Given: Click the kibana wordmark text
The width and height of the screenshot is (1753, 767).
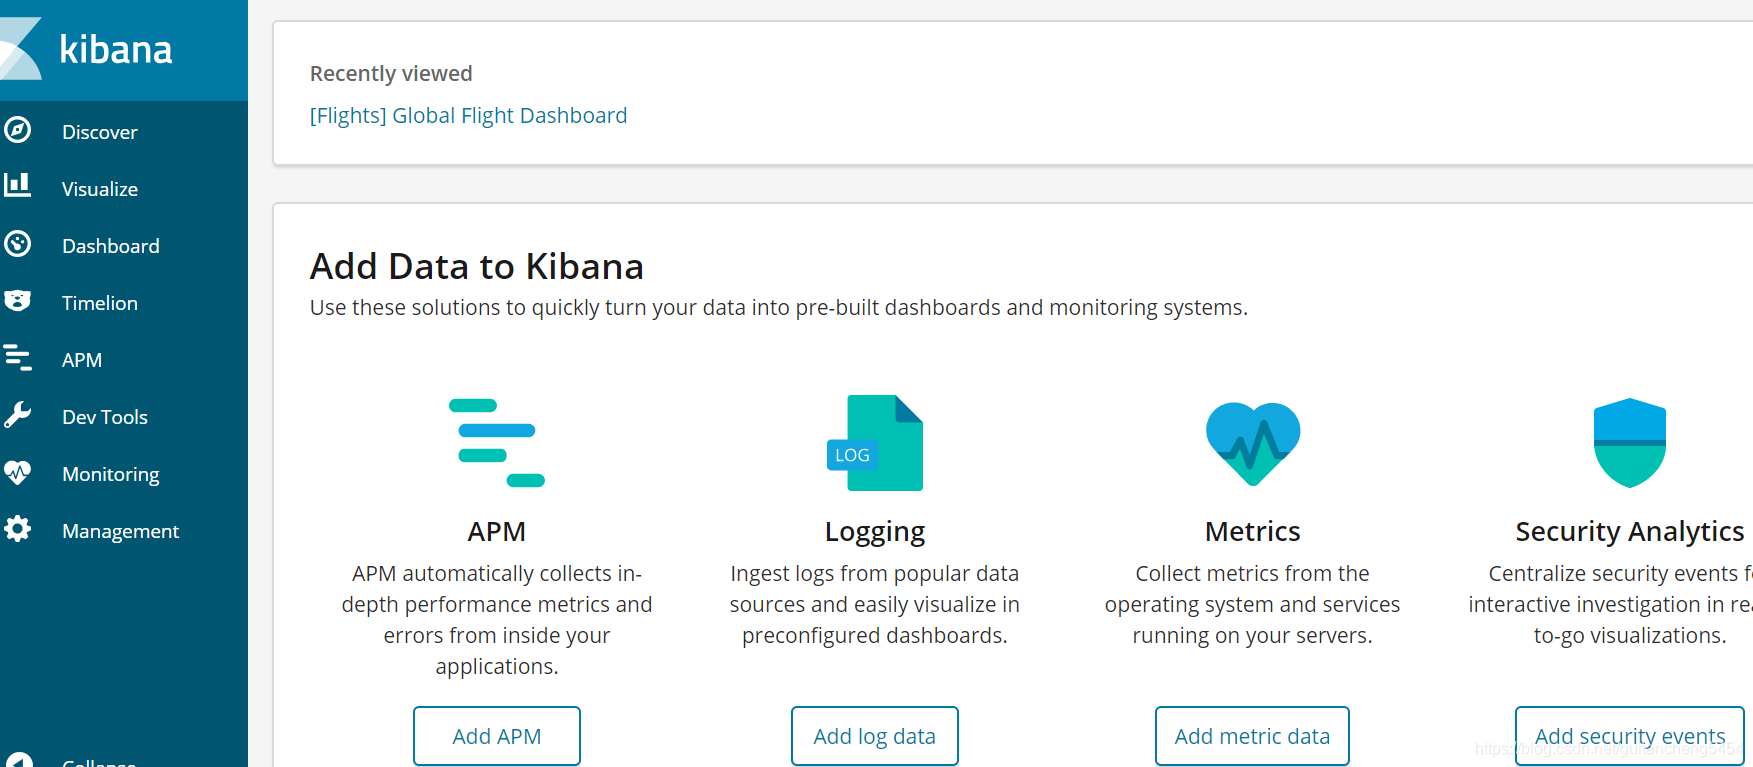Looking at the screenshot, I should tap(116, 49).
